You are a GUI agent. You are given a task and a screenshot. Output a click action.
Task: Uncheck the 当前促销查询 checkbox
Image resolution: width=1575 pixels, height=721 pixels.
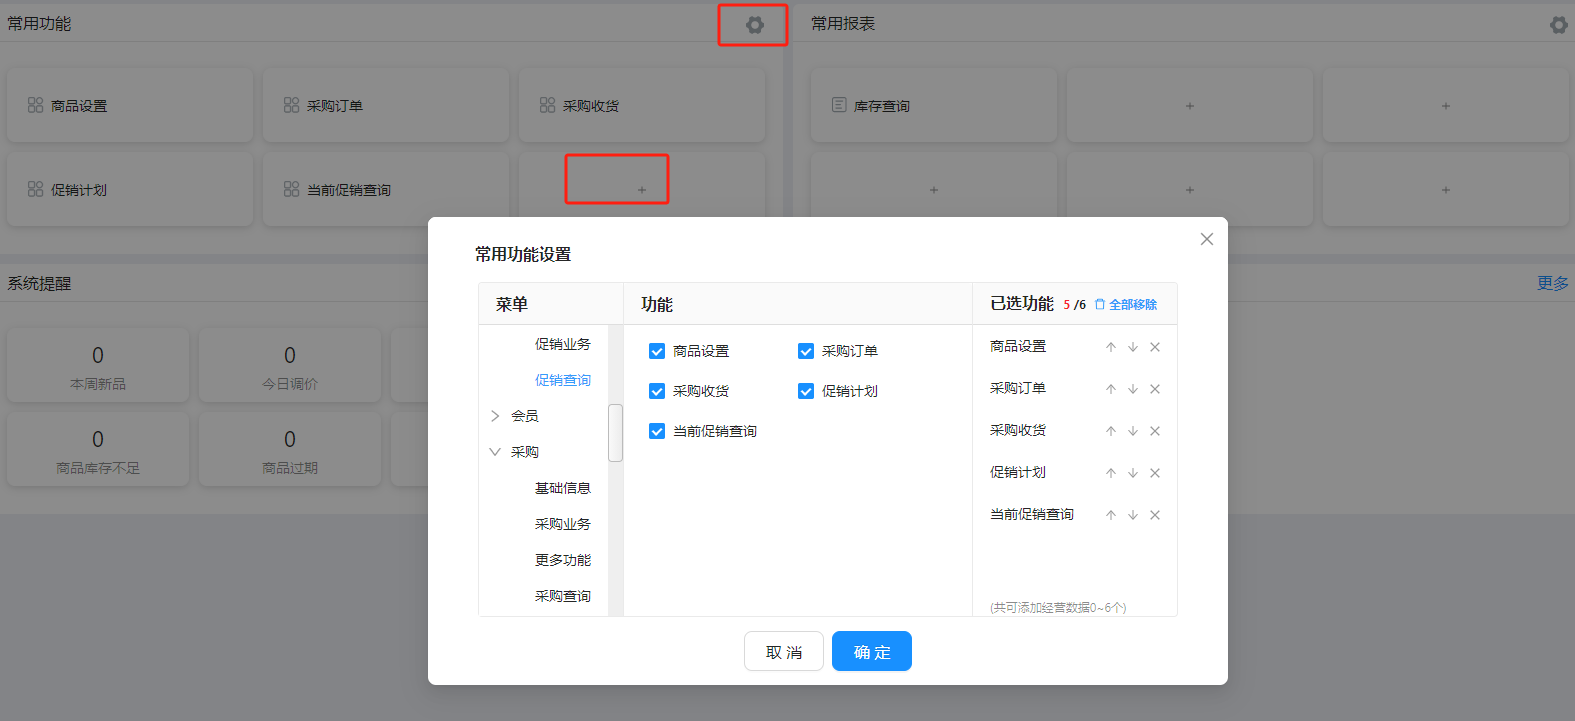657,431
